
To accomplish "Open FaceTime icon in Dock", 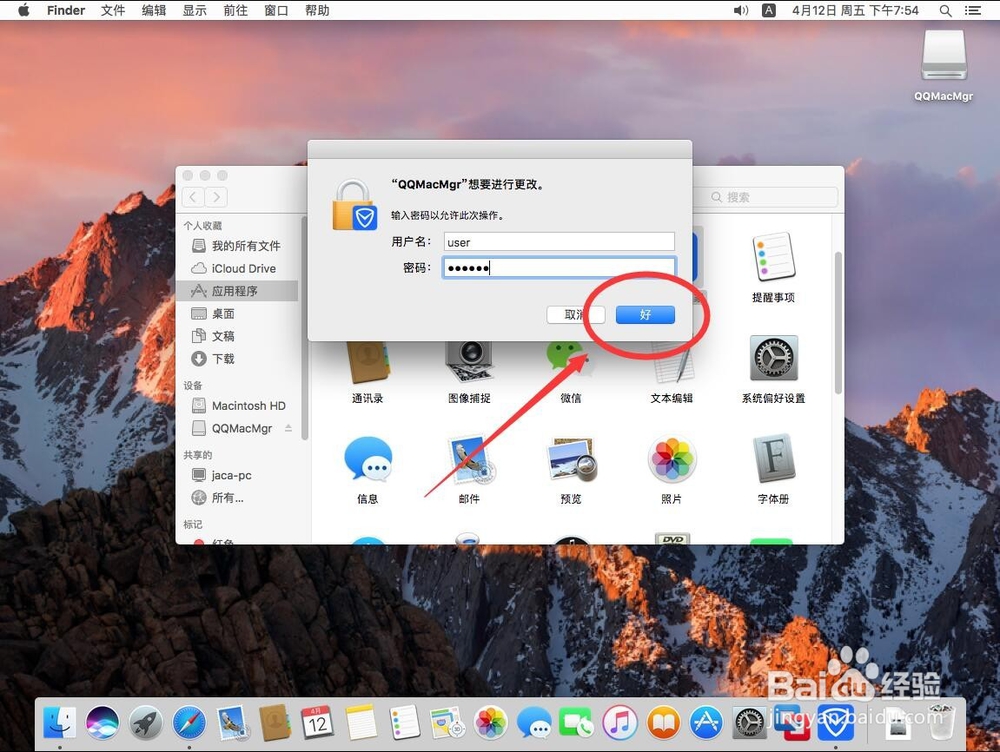I will (x=577, y=723).
